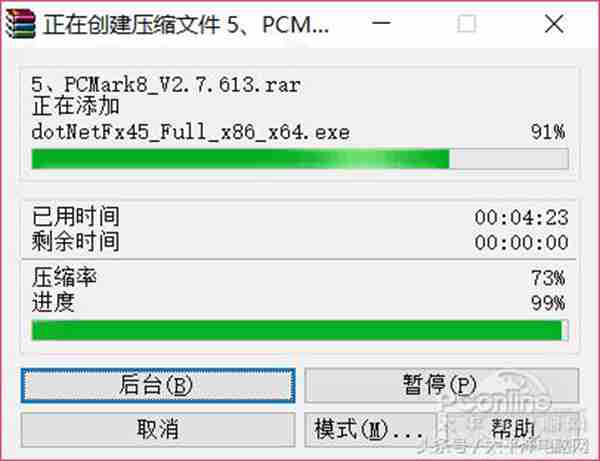The image size is (600, 461).
Task: Click the window title 正在创建压缩文件 text
Action: click(x=132, y=24)
